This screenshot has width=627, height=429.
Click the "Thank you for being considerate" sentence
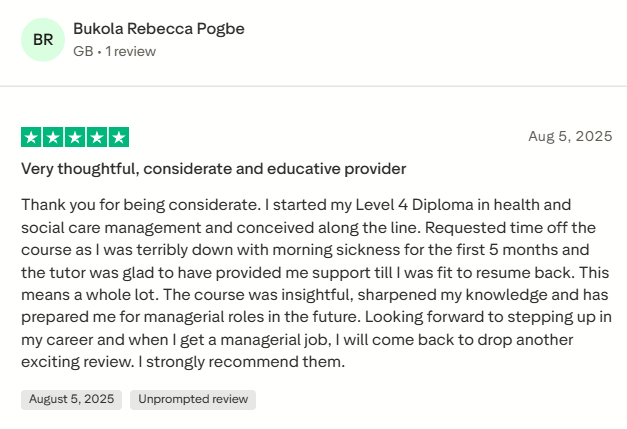click(x=139, y=204)
